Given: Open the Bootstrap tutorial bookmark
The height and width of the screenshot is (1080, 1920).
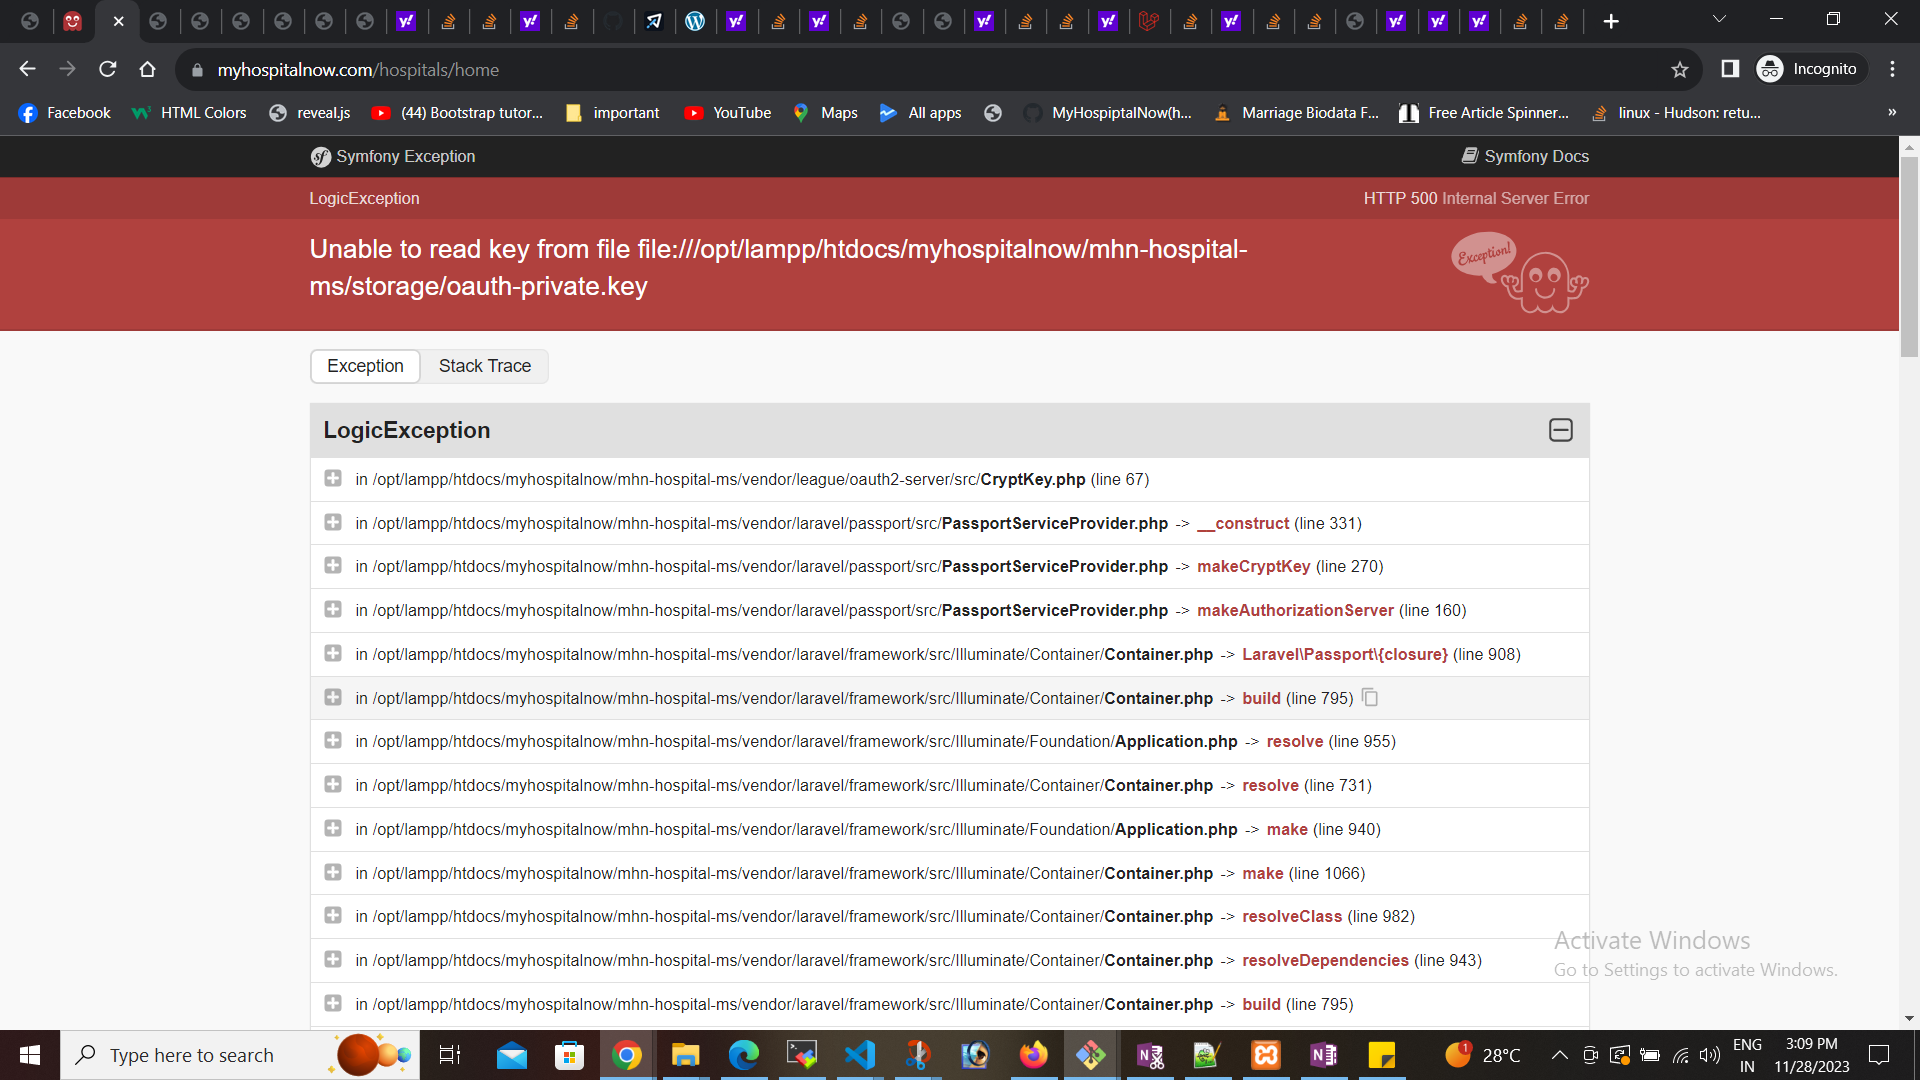Looking at the screenshot, I should coord(457,113).
